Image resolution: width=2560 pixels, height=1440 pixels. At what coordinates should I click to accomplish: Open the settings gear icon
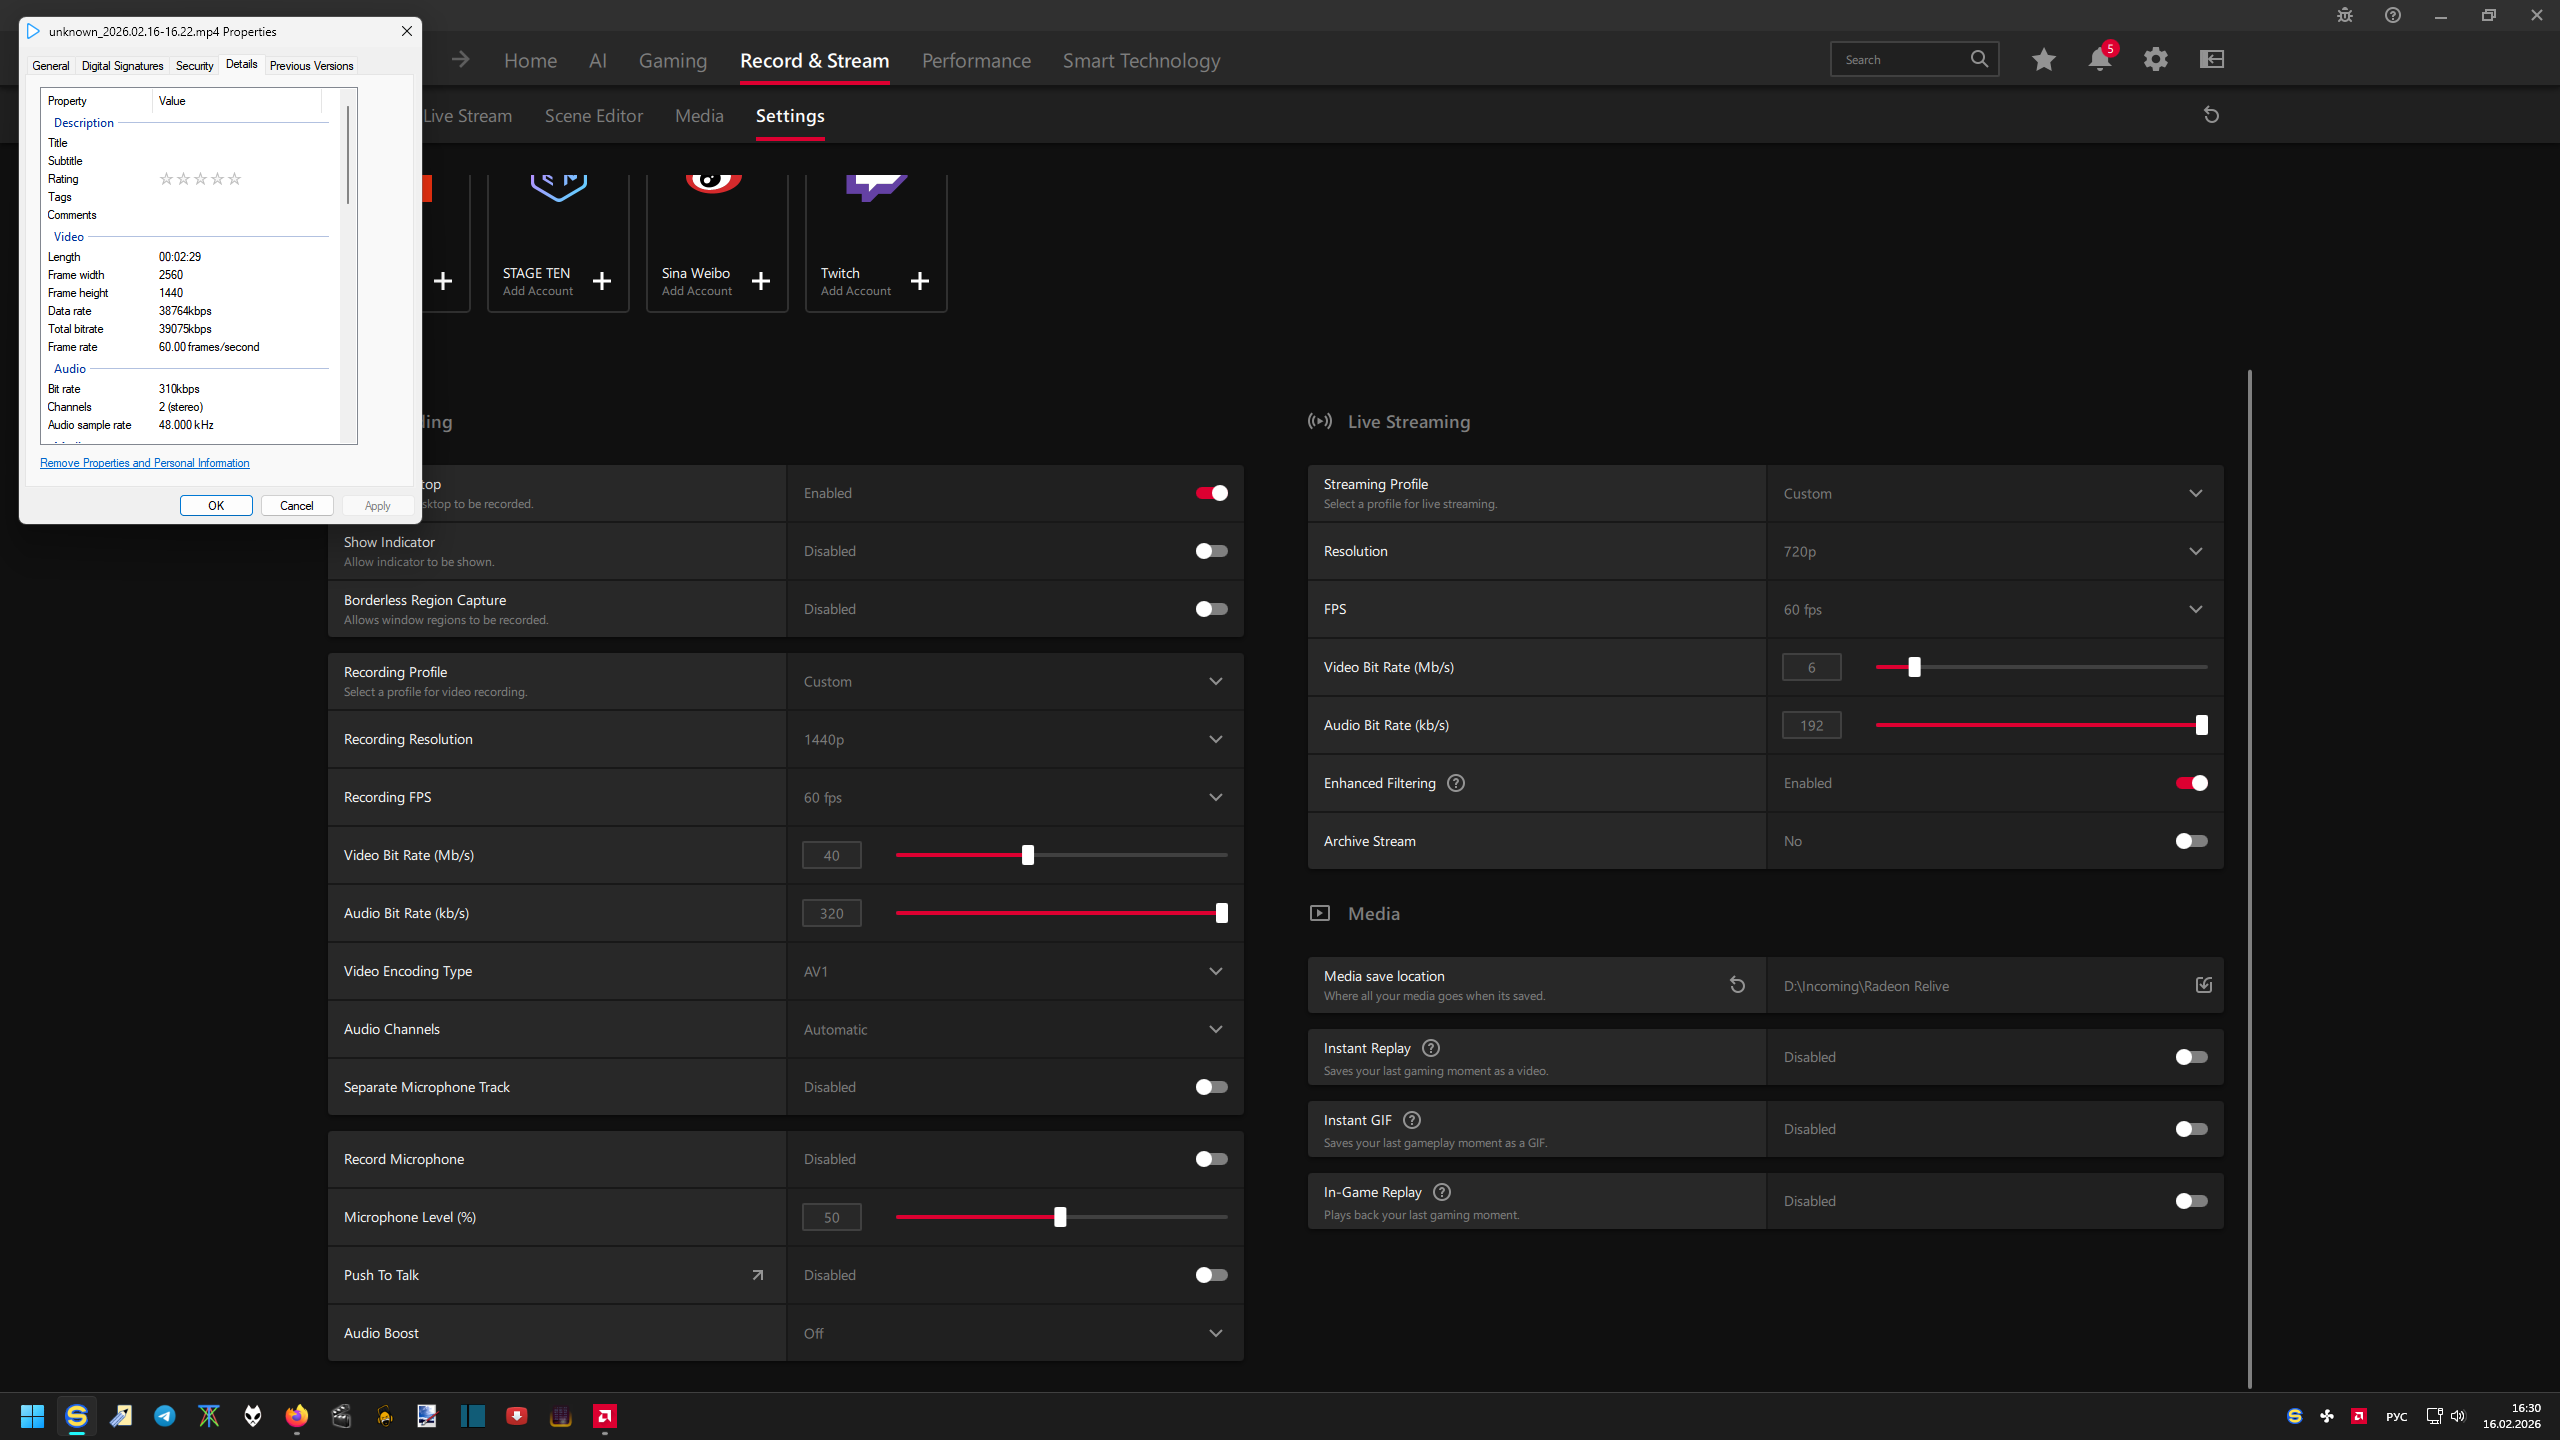[2155, 60]
